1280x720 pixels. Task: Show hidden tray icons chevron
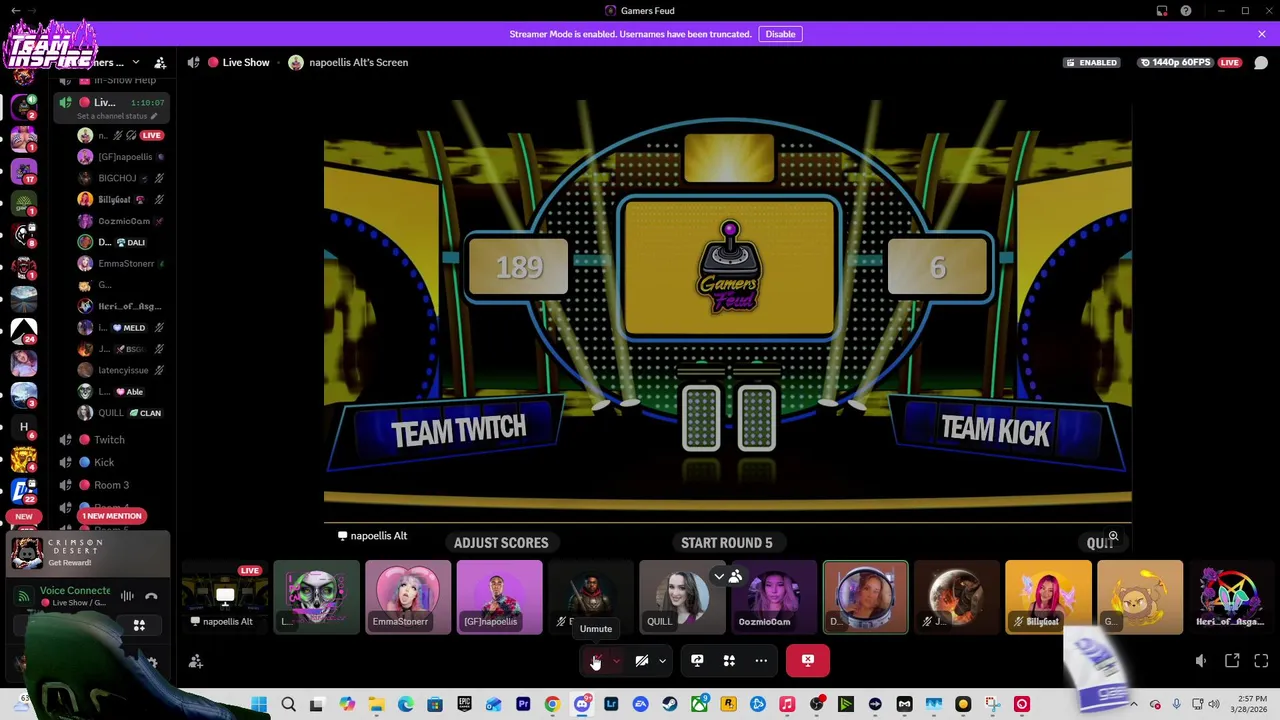coord(1133,705)
